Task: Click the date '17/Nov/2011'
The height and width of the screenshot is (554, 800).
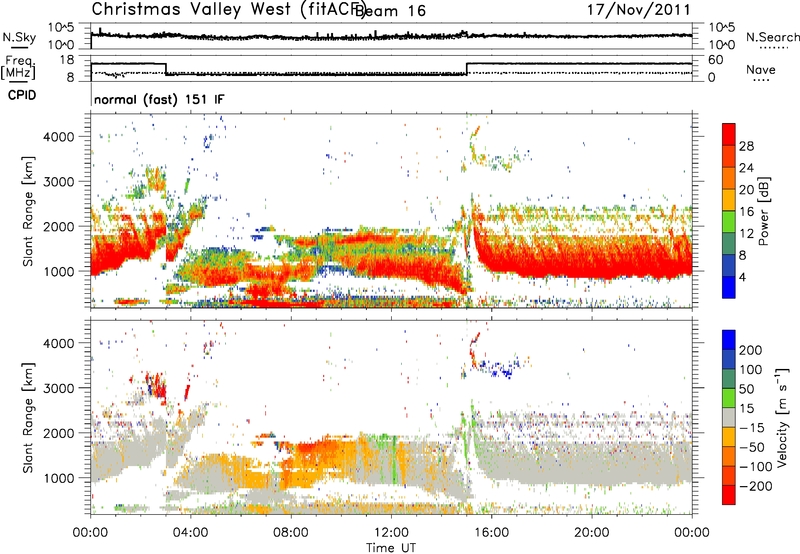Action: 639,9
